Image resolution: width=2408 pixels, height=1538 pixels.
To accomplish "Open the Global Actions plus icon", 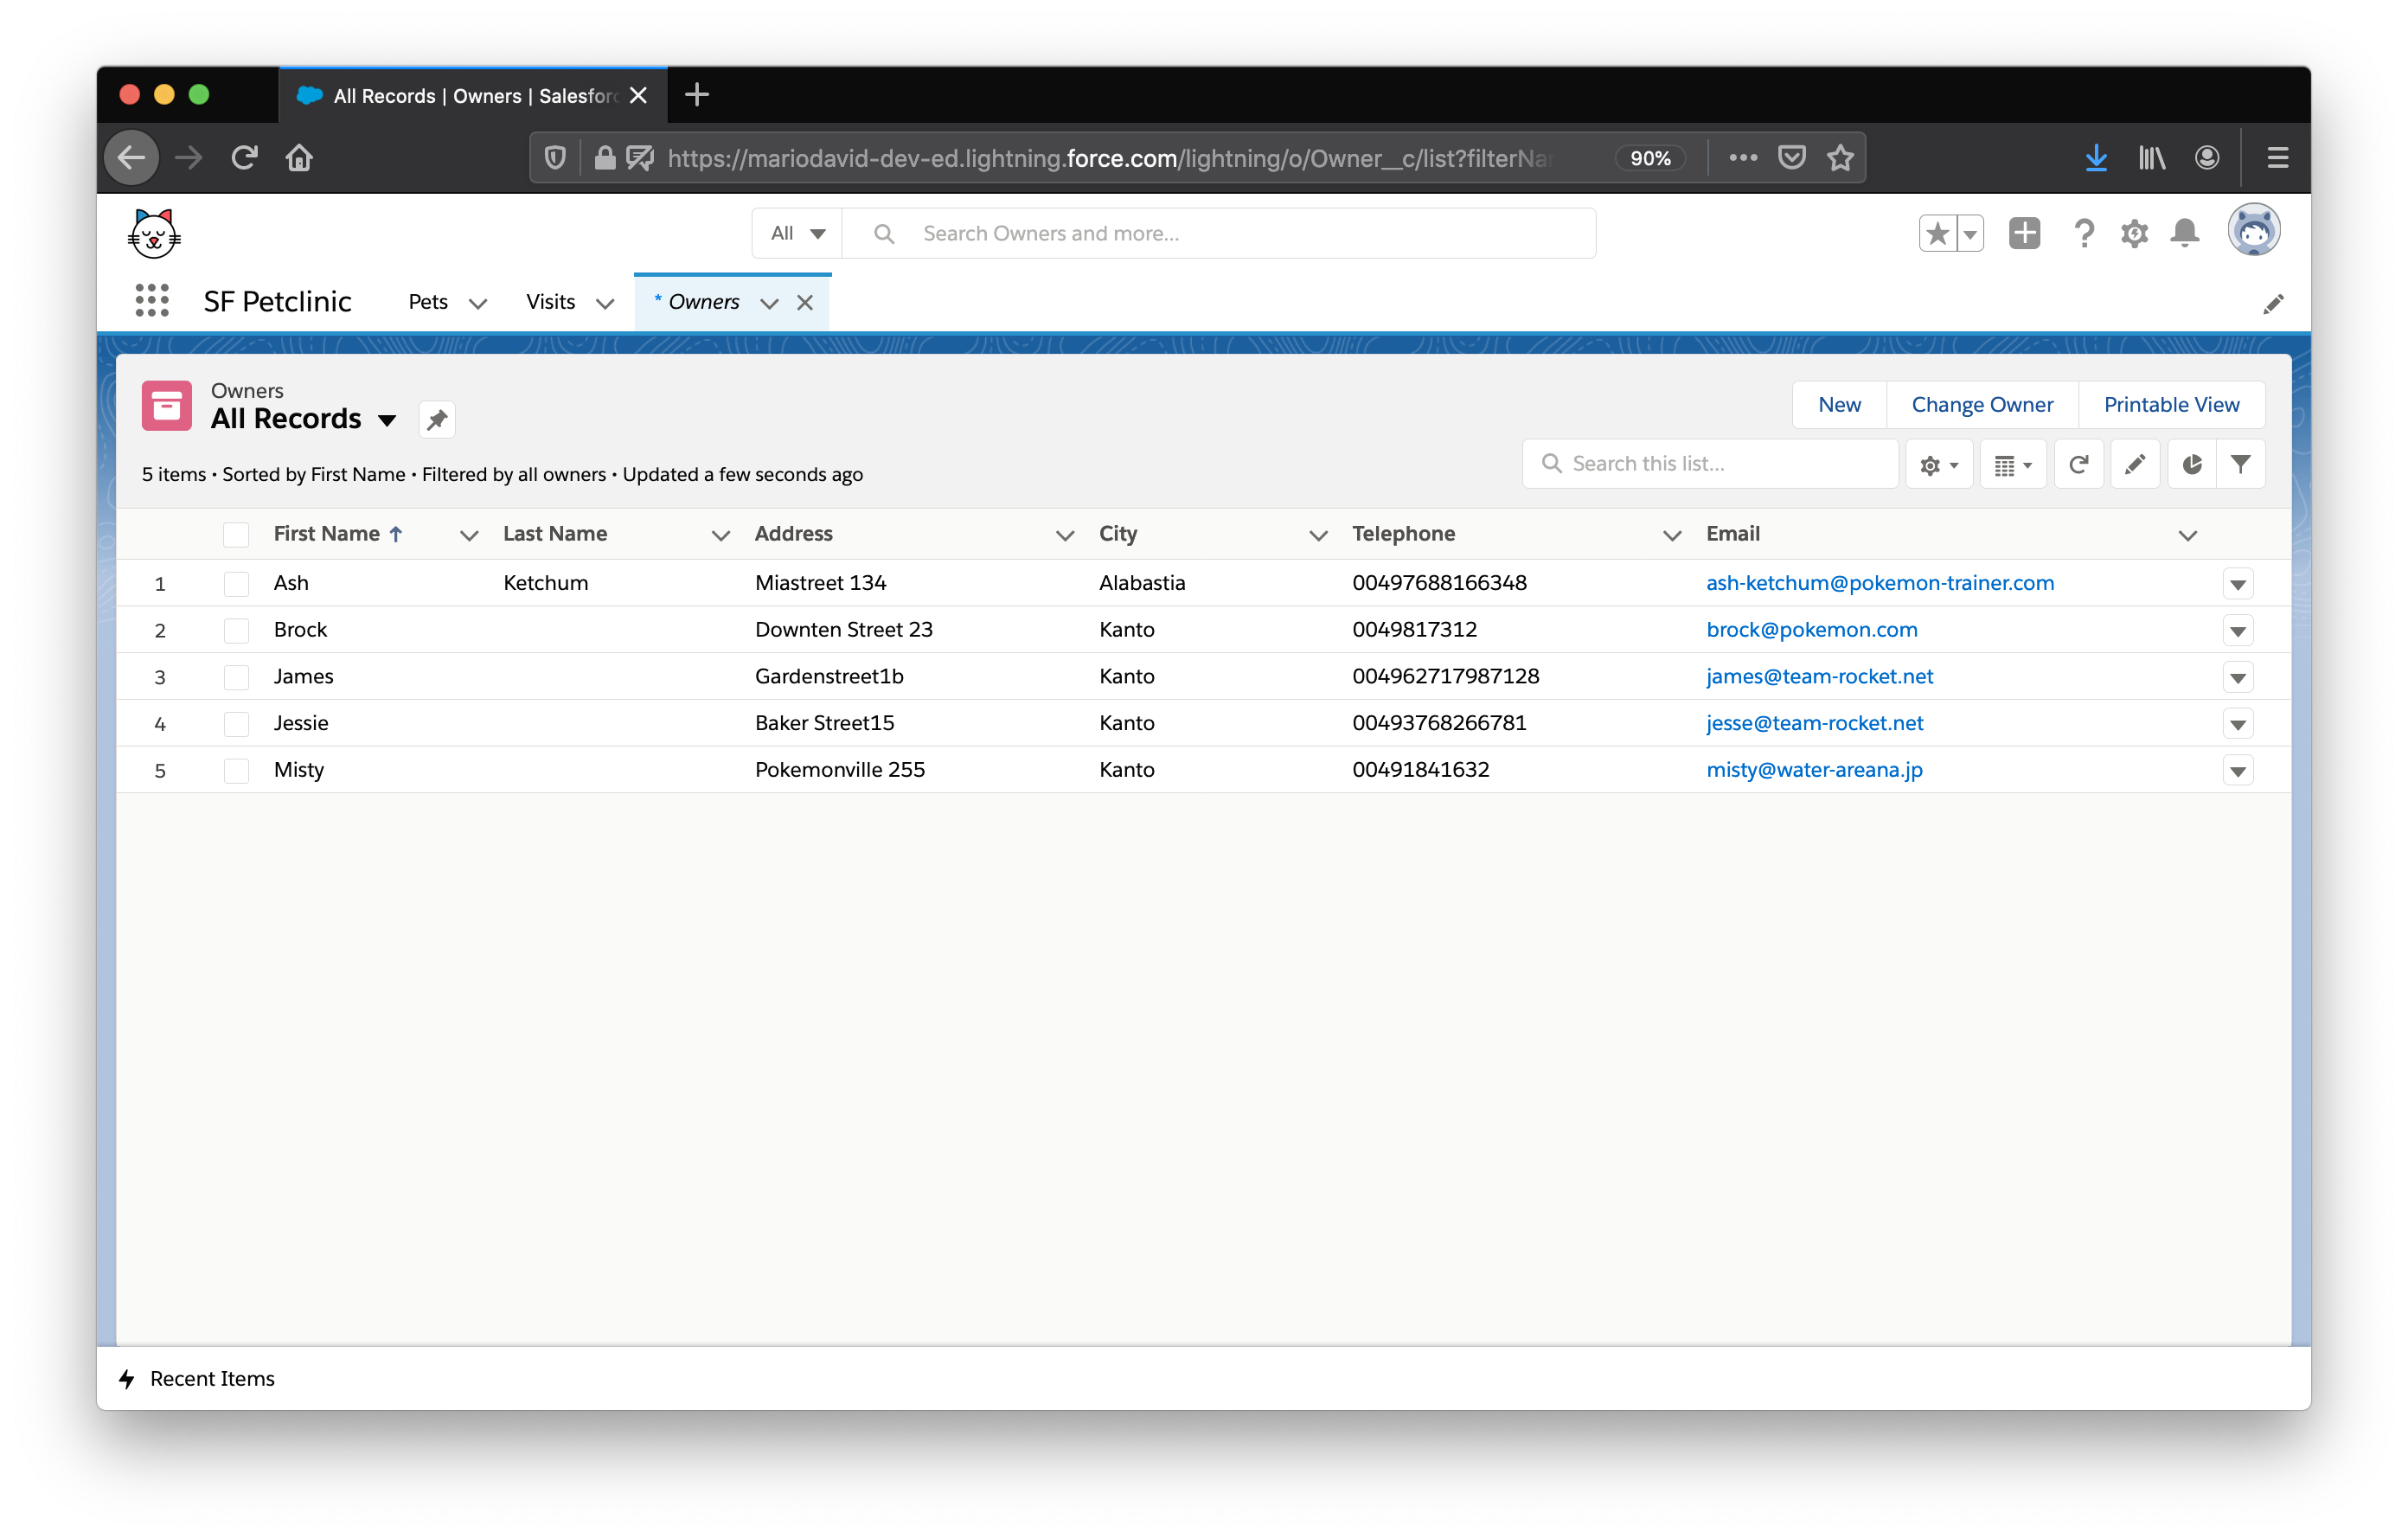I will [x=2024, y=233].
